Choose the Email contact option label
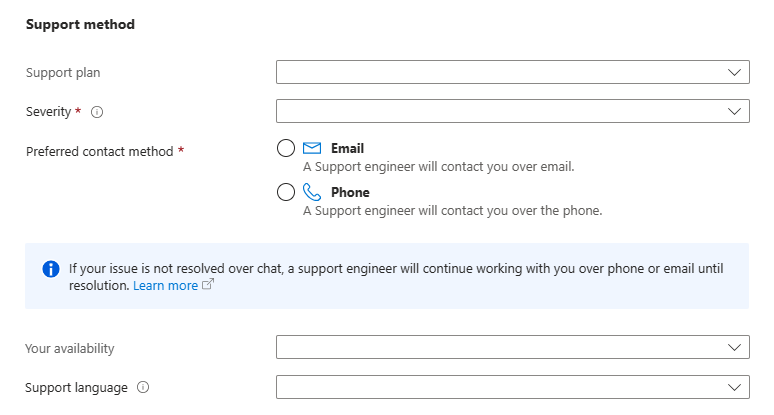The width and height of the screenshot is (774, 415). 348,148
